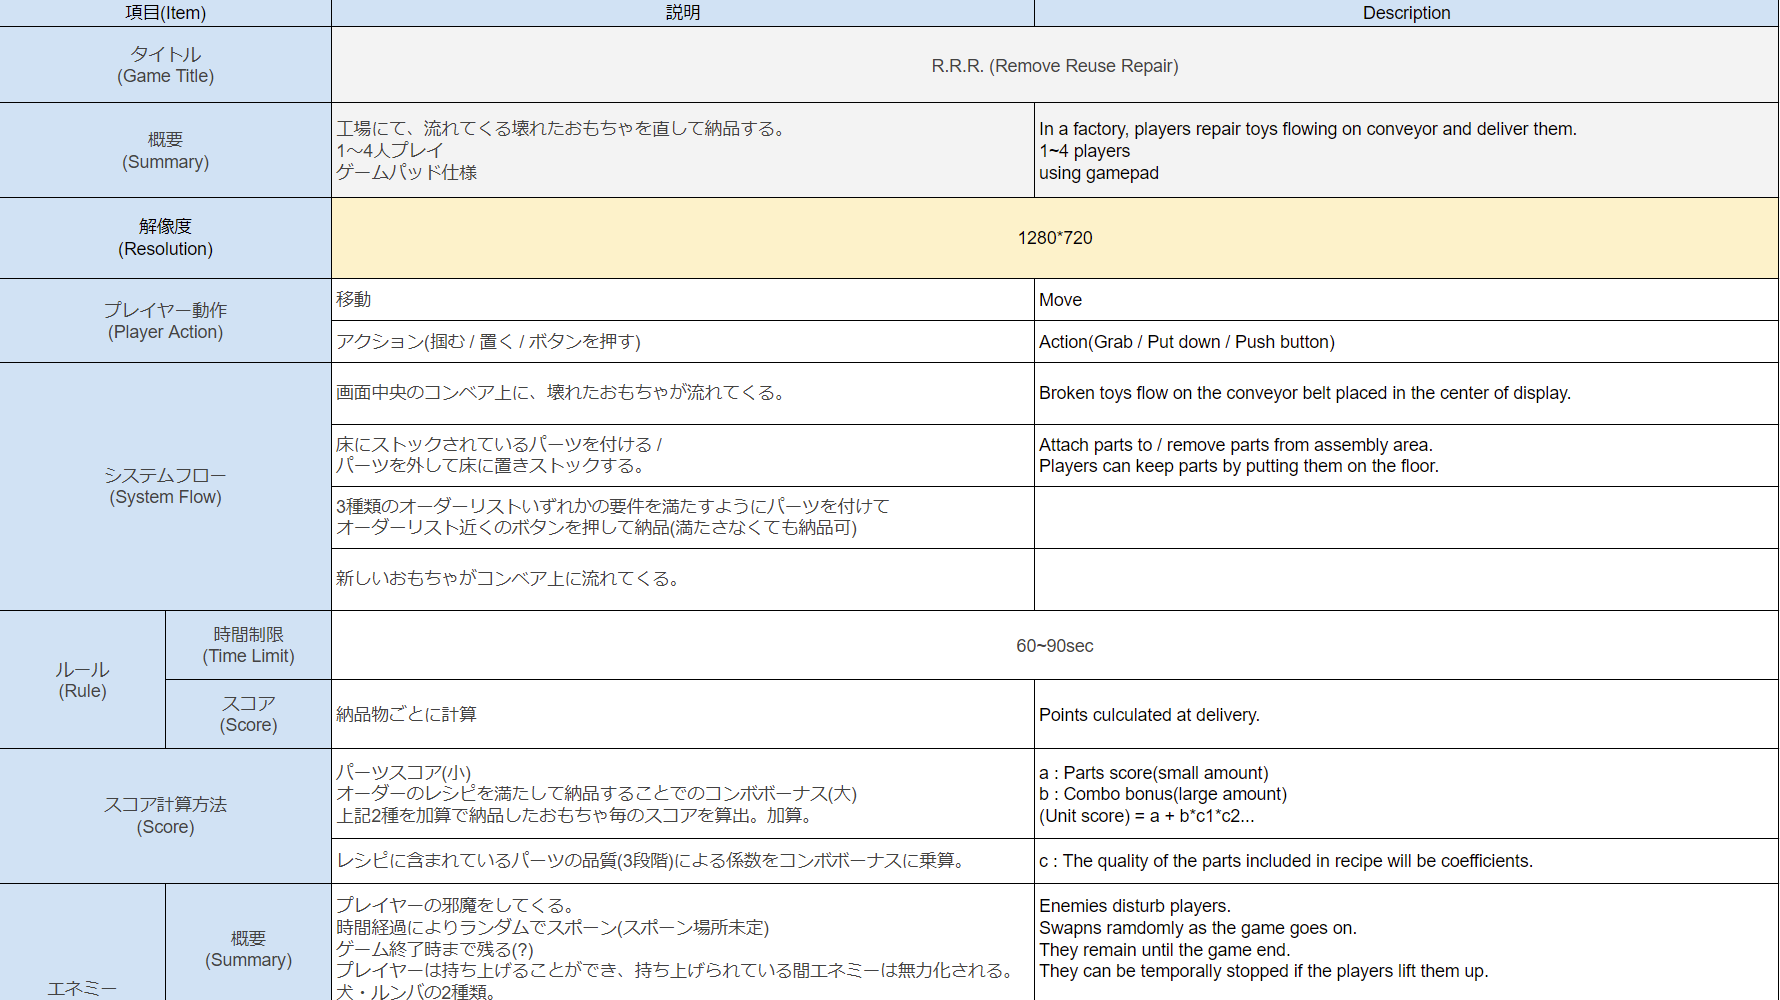Select the 'Attach parts to / remove parts' cell

pos(1407,455)
